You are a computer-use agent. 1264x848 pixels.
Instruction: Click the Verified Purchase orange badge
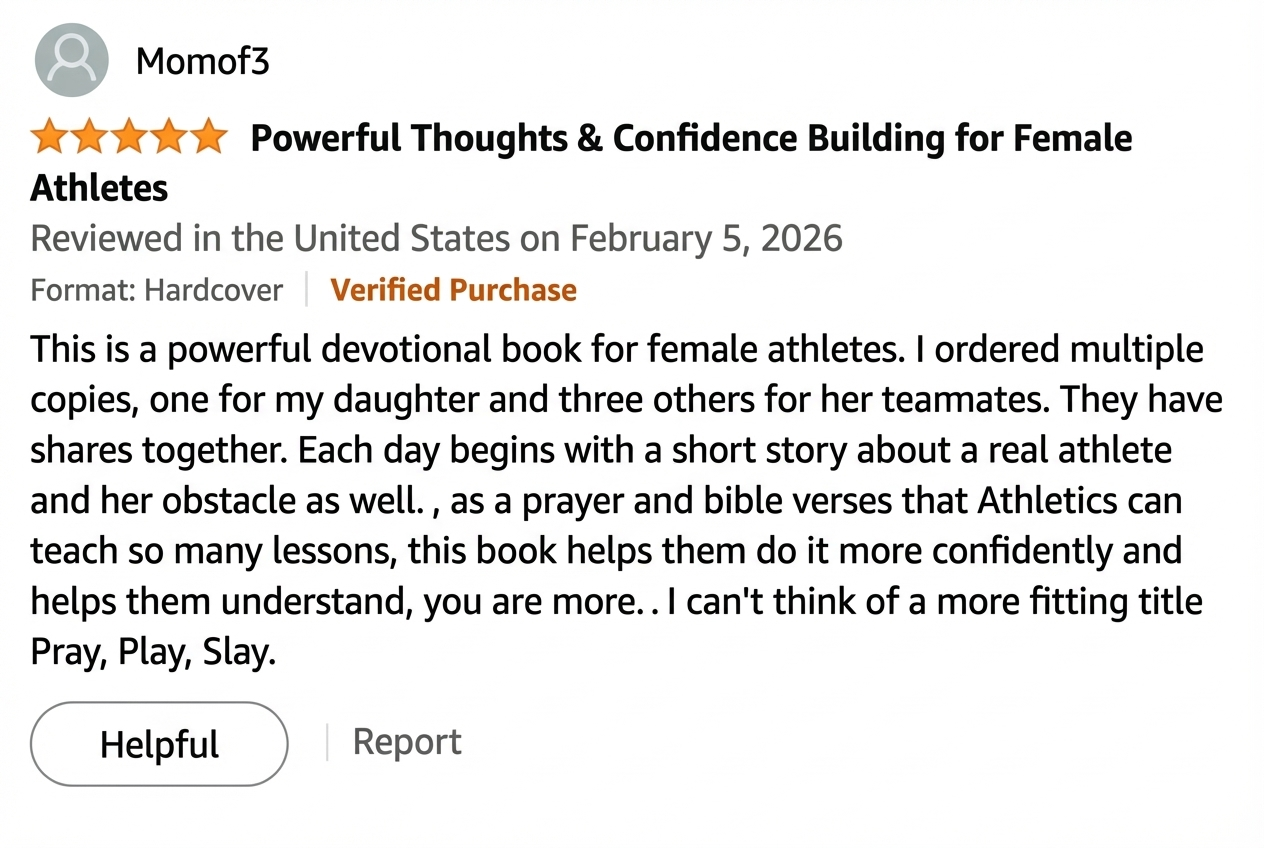[x=453, y=290]
